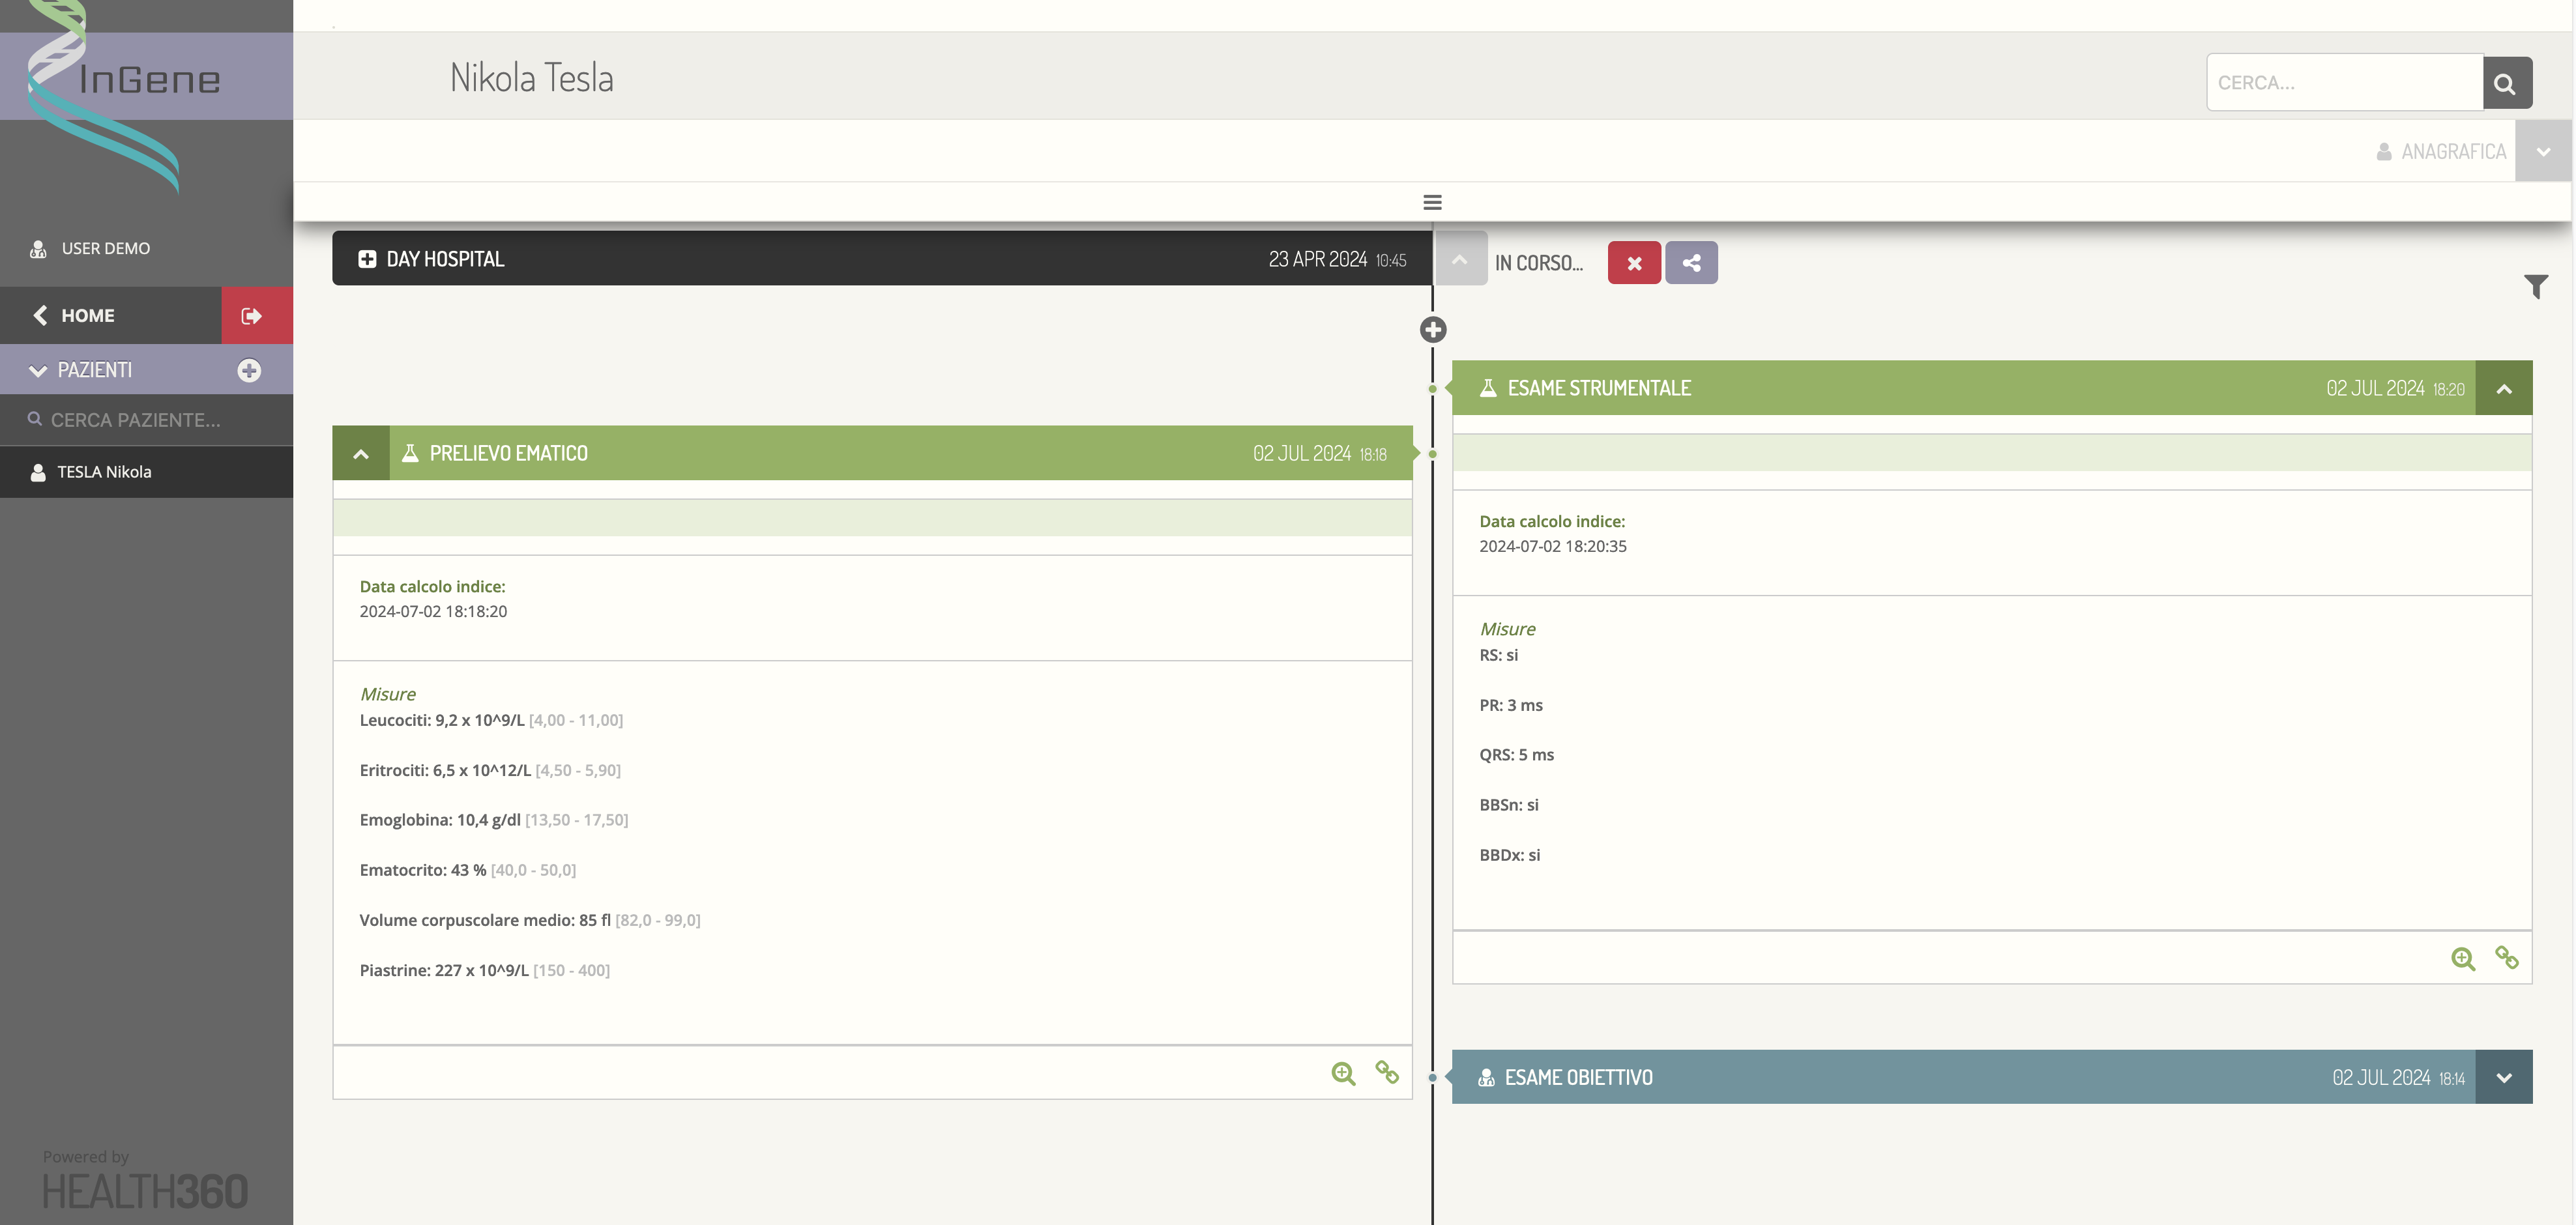Click the Day Hospital plus-square icon
Image resolution: width=2576 pixels, height=1225 pixels.
point(367,259)
